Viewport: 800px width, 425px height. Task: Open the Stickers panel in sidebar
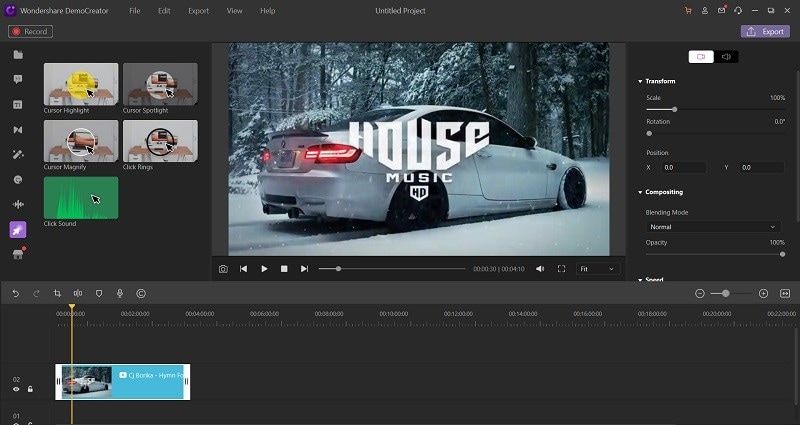pyautogui.click(x=18, y=180)
